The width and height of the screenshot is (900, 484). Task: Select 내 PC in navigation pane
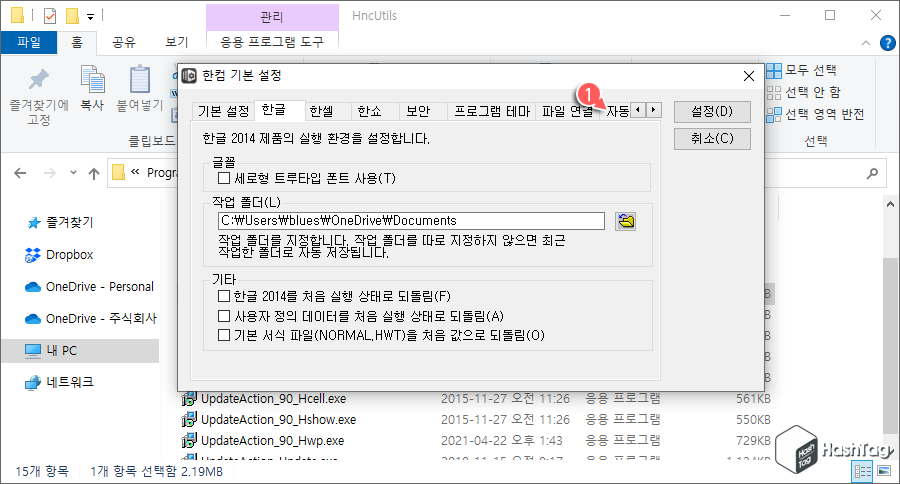click(x=80, y=351)
